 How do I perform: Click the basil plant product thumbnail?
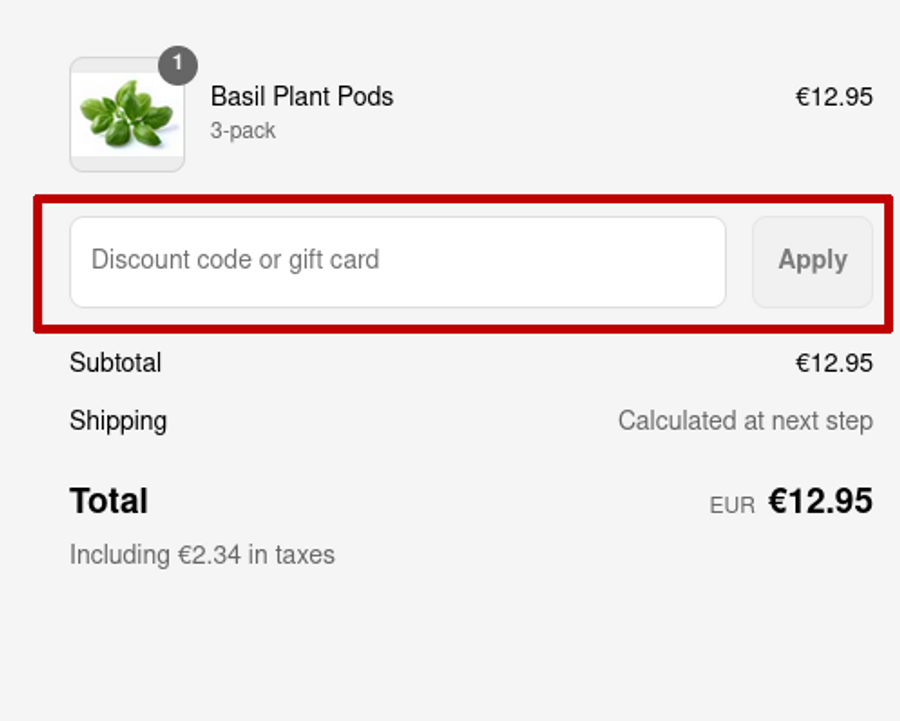(x=127, y=115)
